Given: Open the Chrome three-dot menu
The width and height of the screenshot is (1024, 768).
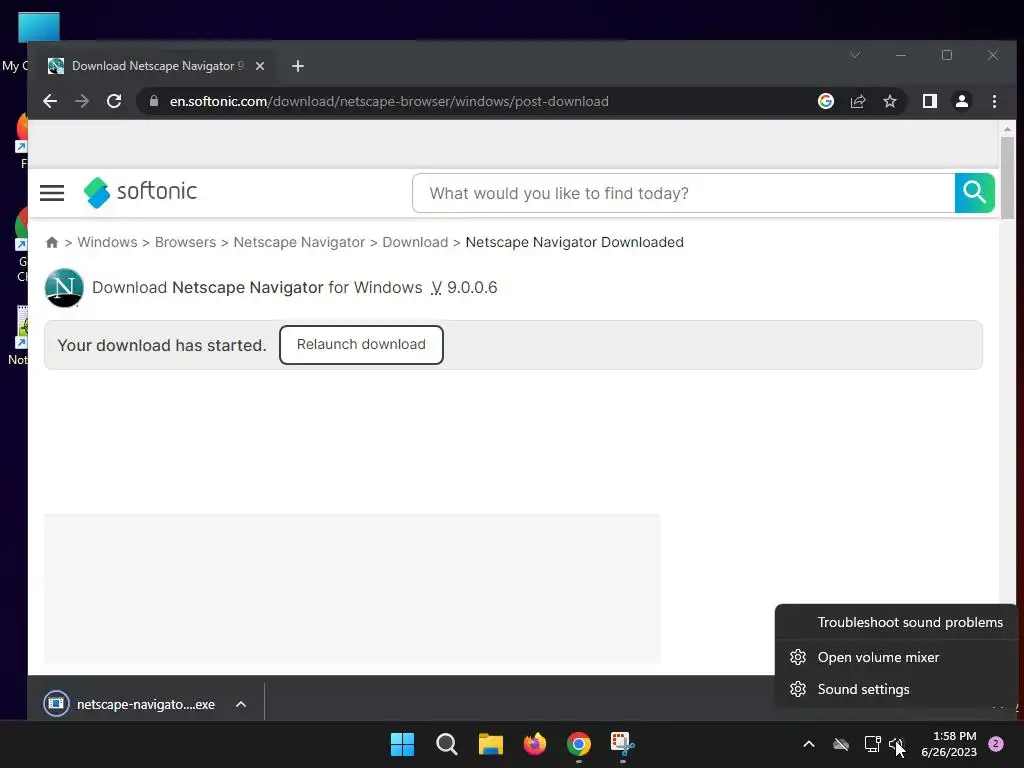Looking at the screenshot, I should pyautogui.click(x=994, y=101).
